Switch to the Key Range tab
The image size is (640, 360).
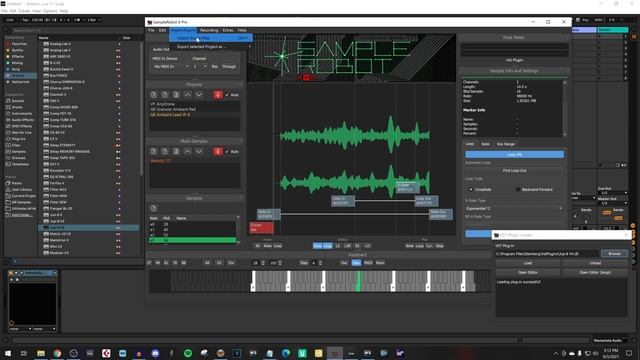click(x=506, y=144)
